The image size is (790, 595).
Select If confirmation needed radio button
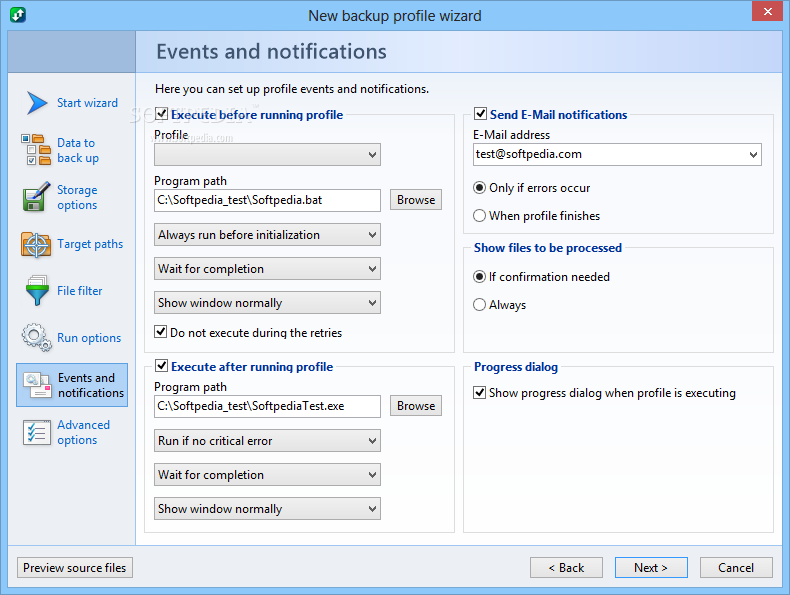pos(480,277)
